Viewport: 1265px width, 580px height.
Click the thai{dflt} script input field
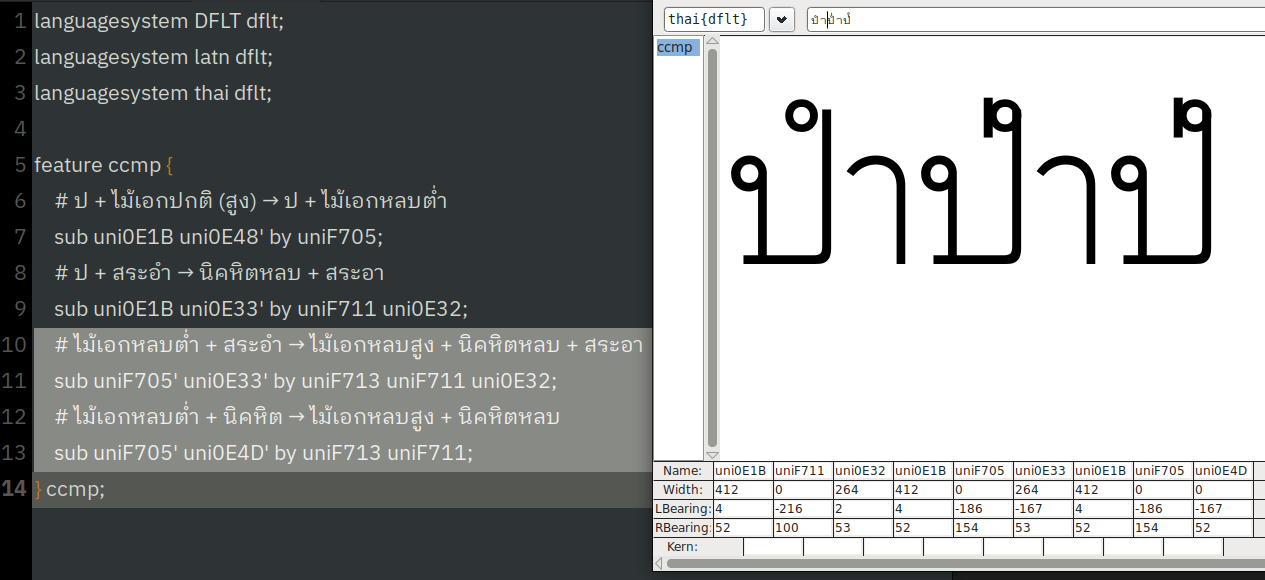[714, 20]
